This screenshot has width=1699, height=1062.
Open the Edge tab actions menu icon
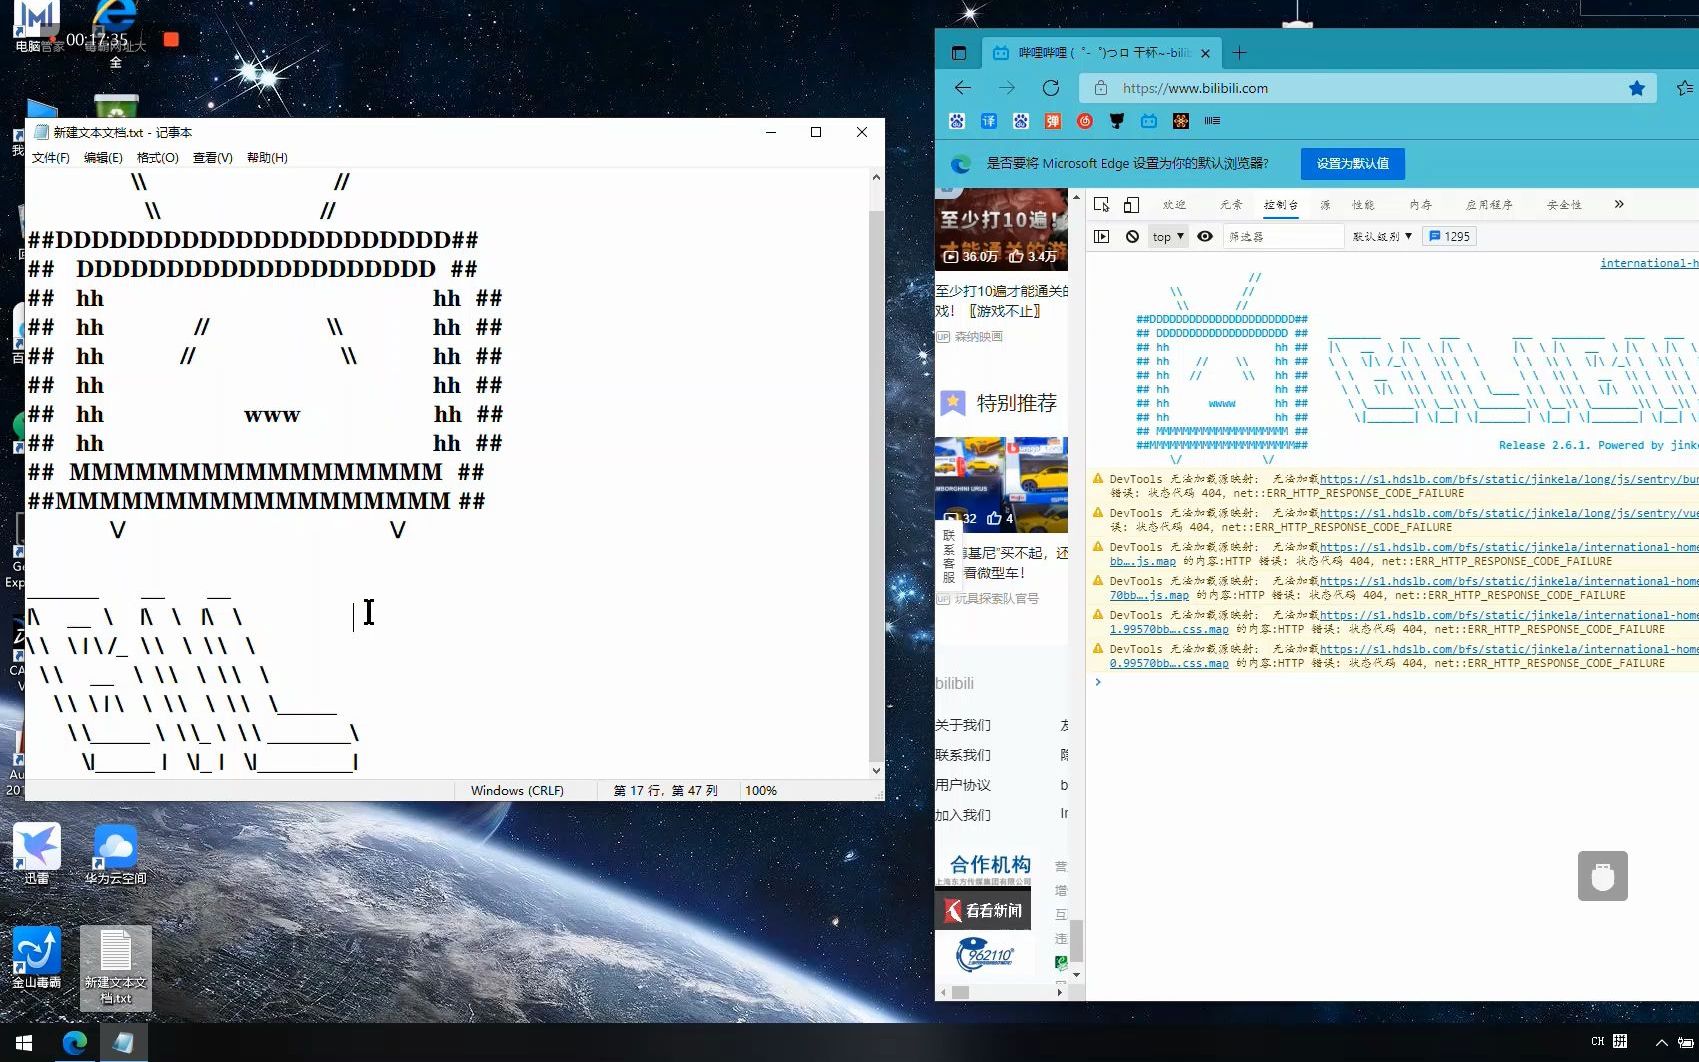(959, 53)
